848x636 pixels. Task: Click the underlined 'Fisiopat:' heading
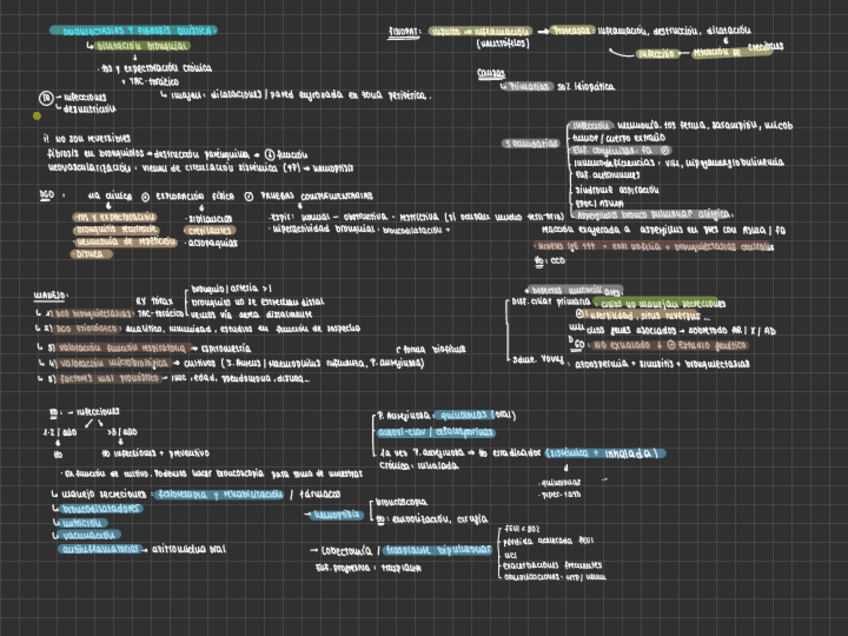(404, 32)
